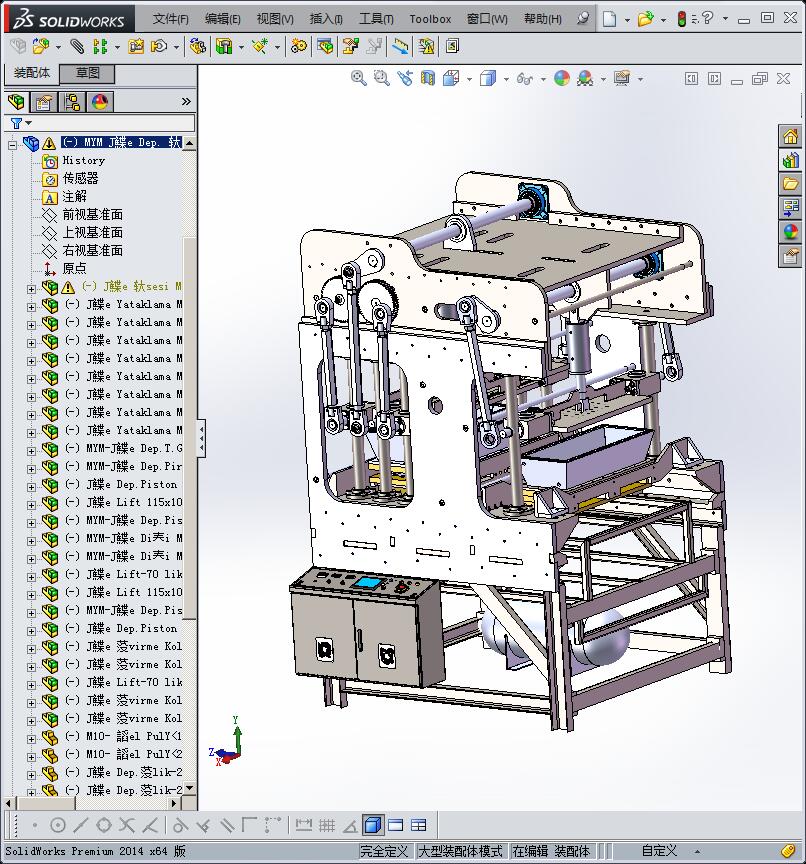The height and width of the screenshot is (864, 806).
Task: Switch to the 草图 tab
Action: (x=87, y=73)
